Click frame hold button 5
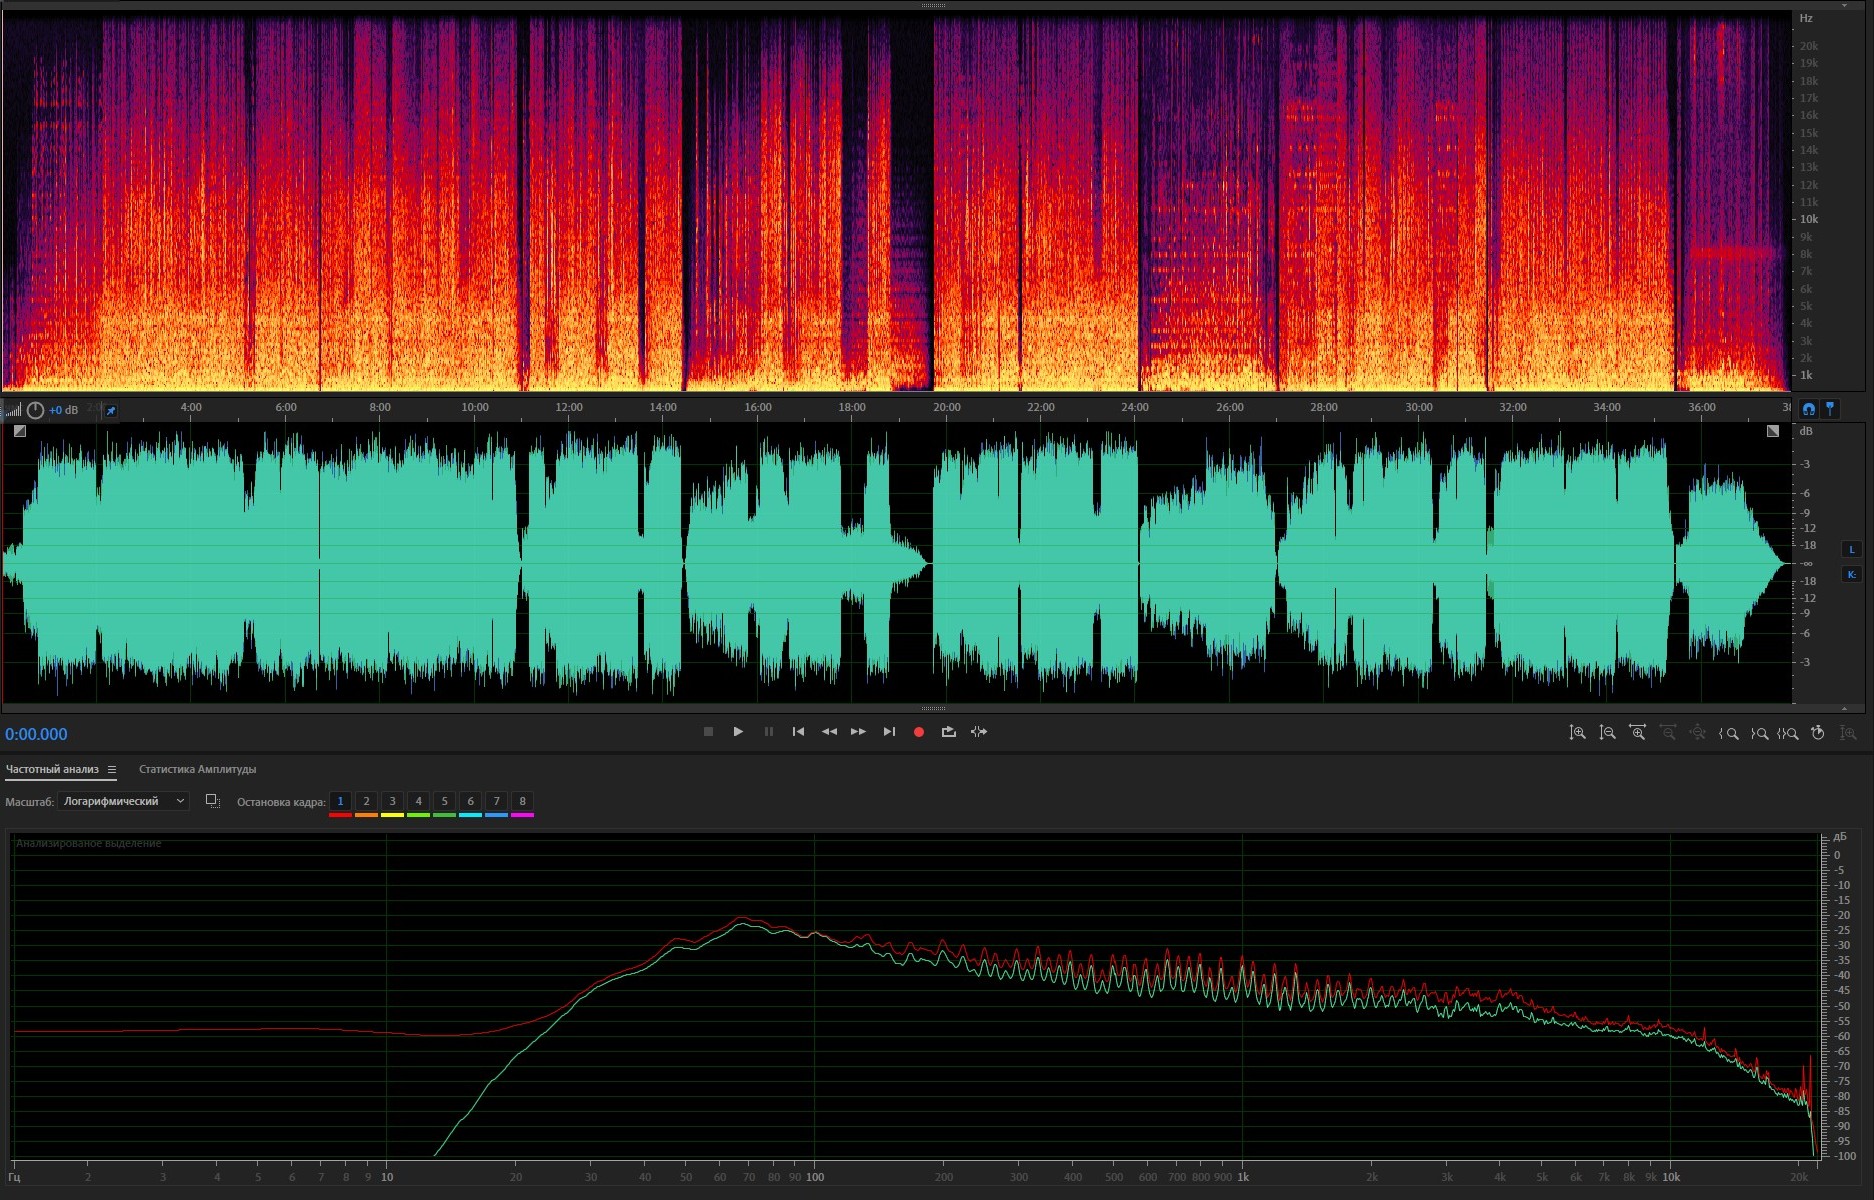Viewport: 1874px width, 1200px height. 444,802
